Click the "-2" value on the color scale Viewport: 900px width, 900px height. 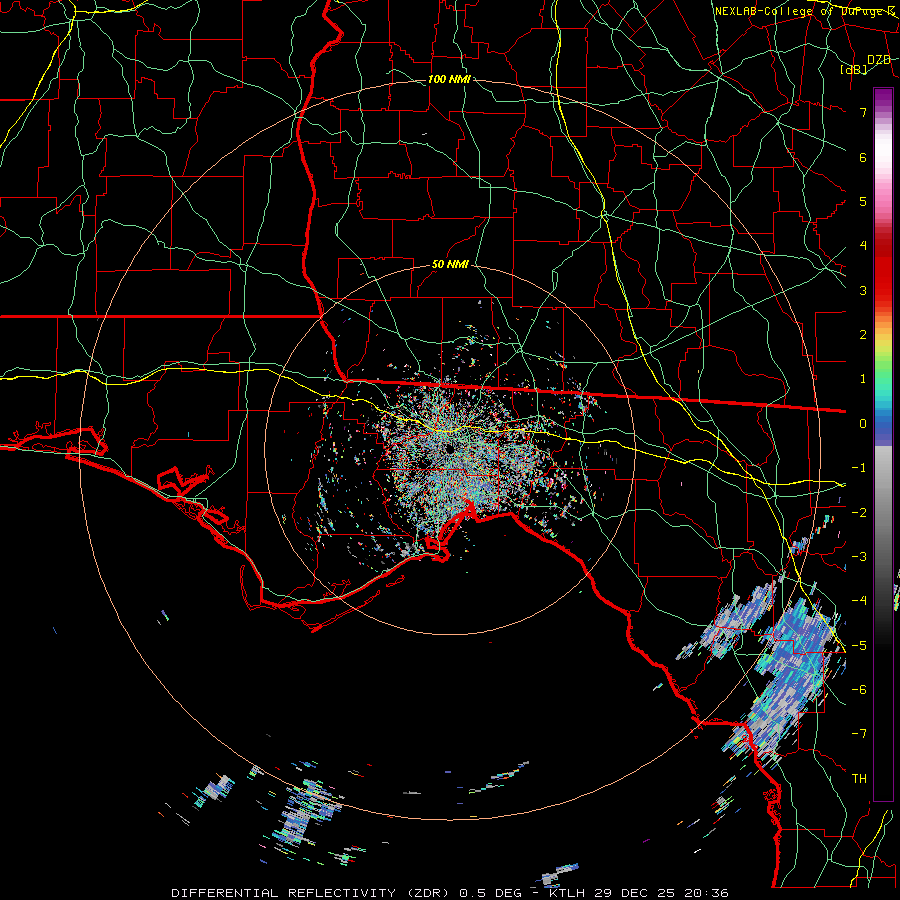pyautogui.click(x=859, y=513)
